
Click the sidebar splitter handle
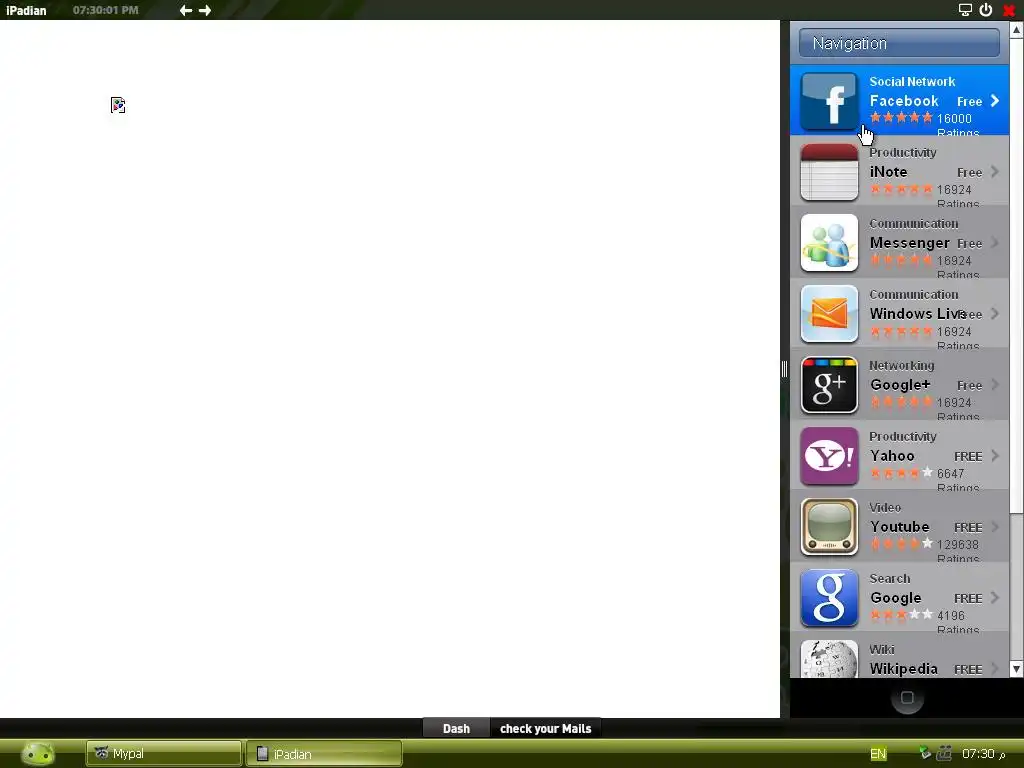pos(784,369)
